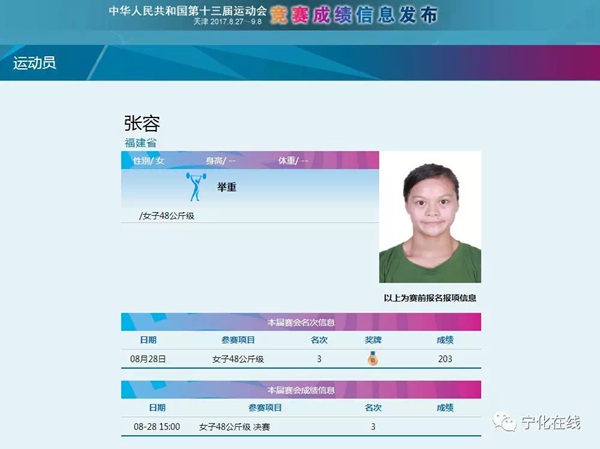Click the 举重 sport label
Viewport: 600px width, 449px height.
(226, 187)
